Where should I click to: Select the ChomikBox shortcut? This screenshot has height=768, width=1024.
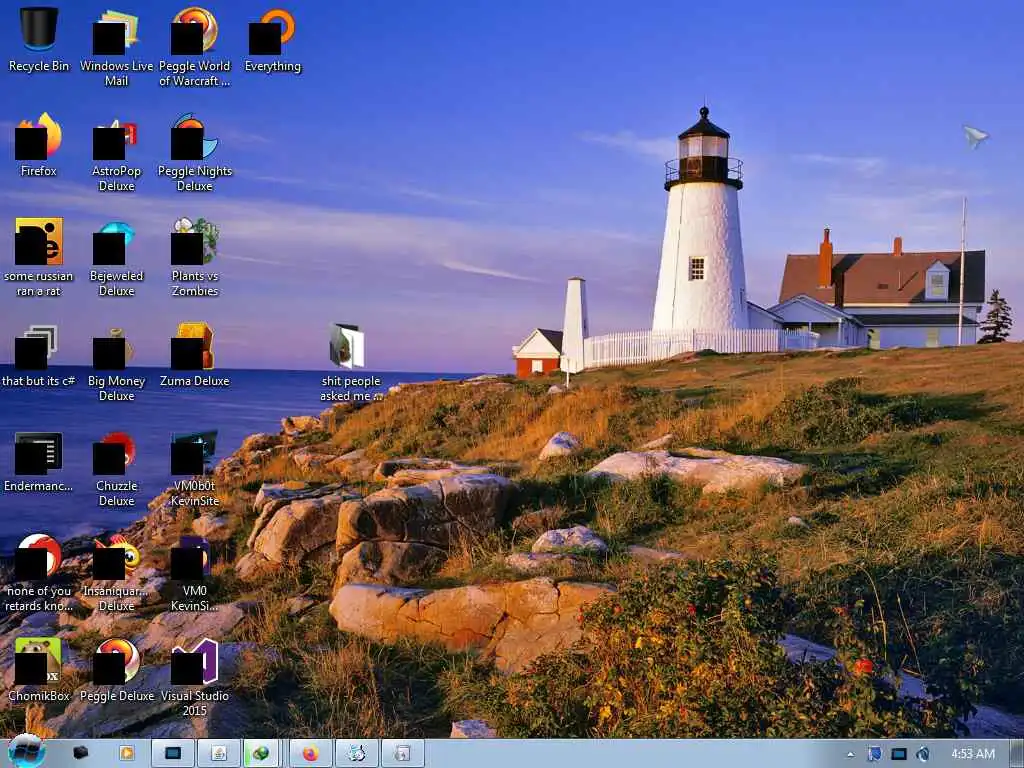point(39,661)
